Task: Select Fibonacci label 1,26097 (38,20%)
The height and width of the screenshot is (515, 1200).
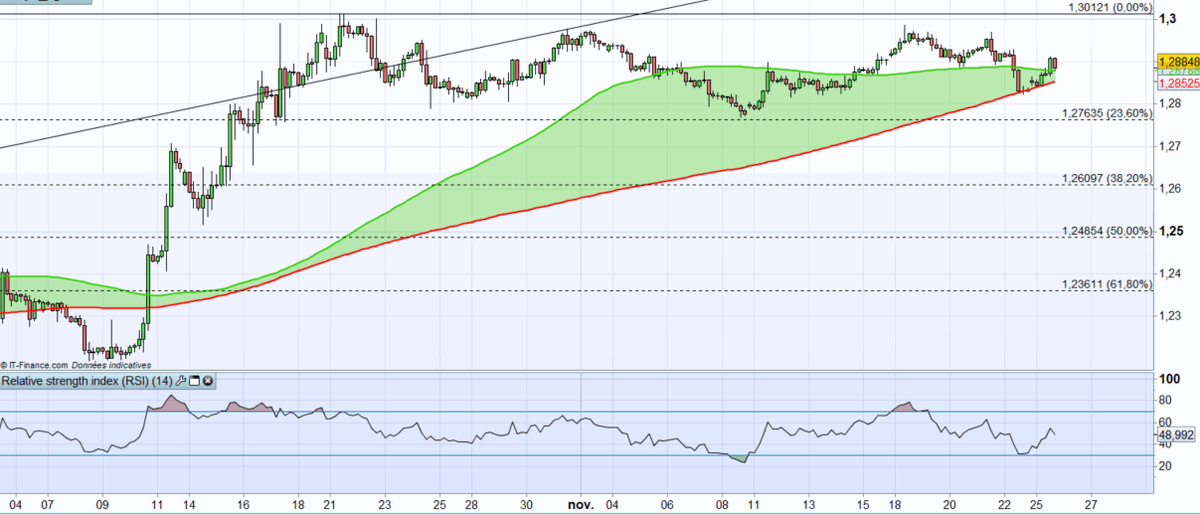Action: click(1107, 179)
